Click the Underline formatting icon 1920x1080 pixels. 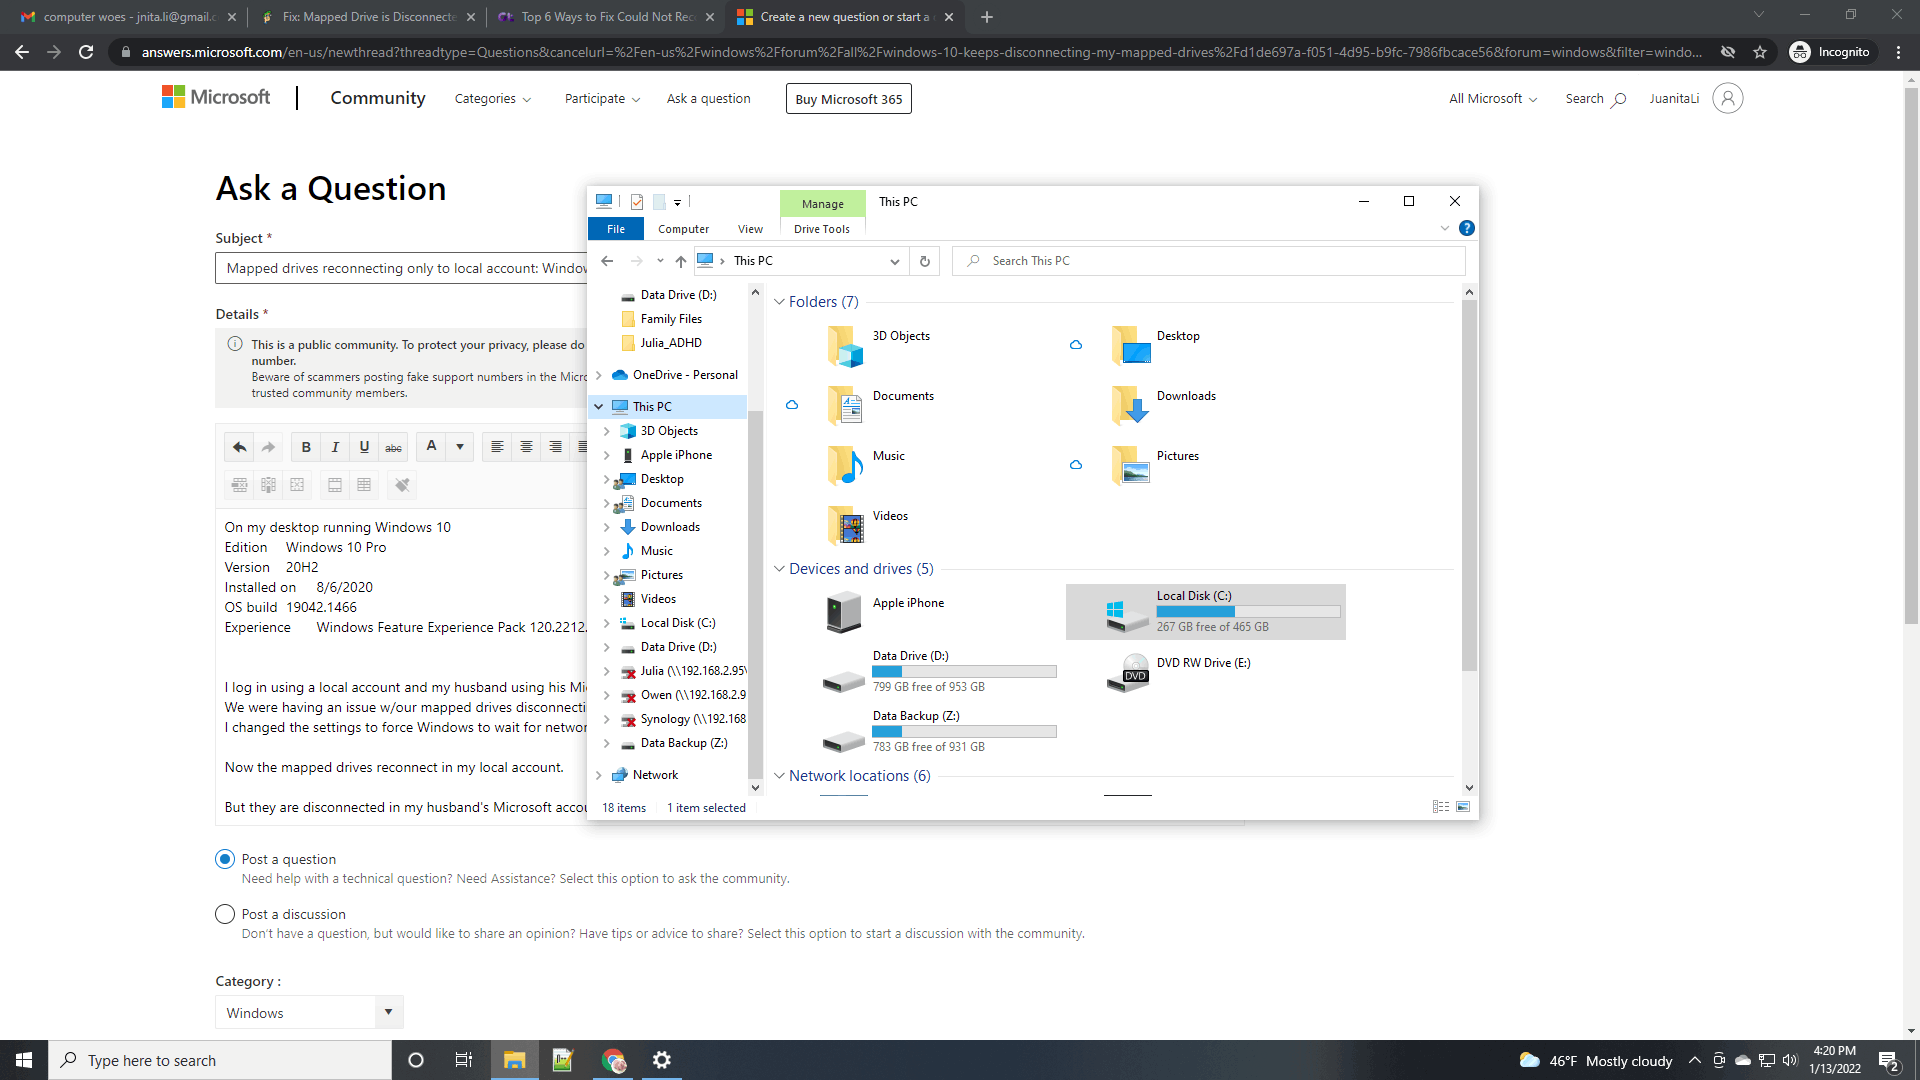pyautogui.click(x=364, y=447)
